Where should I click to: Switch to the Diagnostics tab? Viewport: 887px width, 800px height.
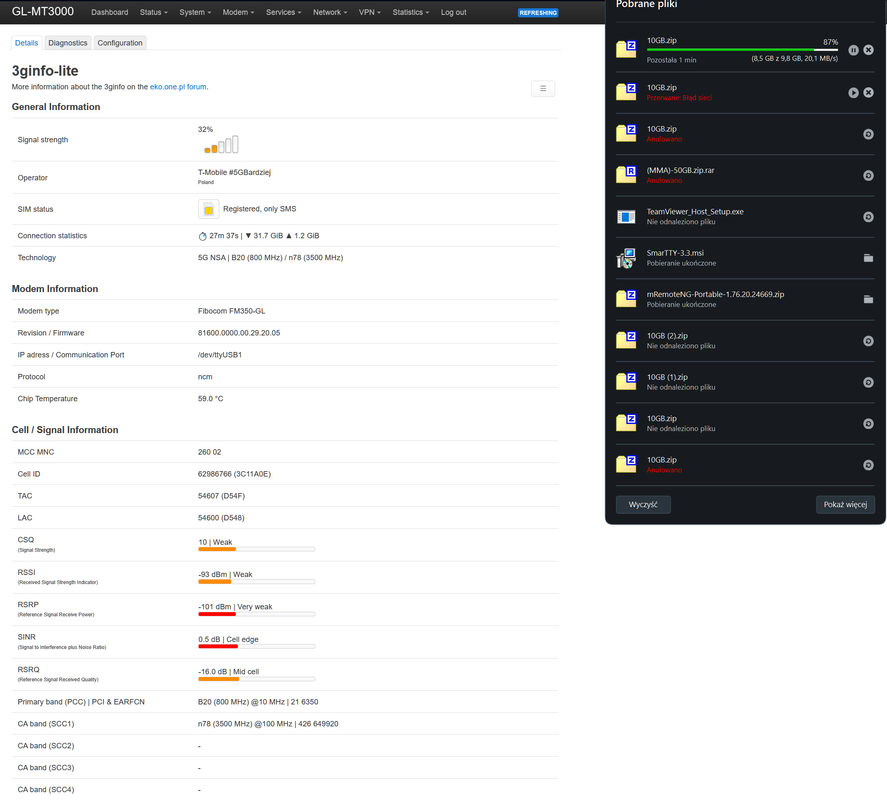pyautogui.click(x=67, y=43)
